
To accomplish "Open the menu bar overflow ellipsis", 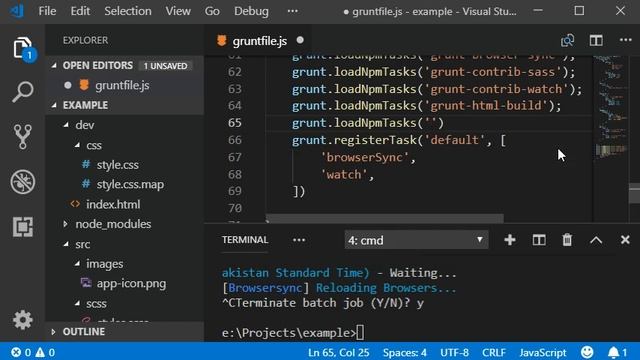I will [x=293, y=11].
